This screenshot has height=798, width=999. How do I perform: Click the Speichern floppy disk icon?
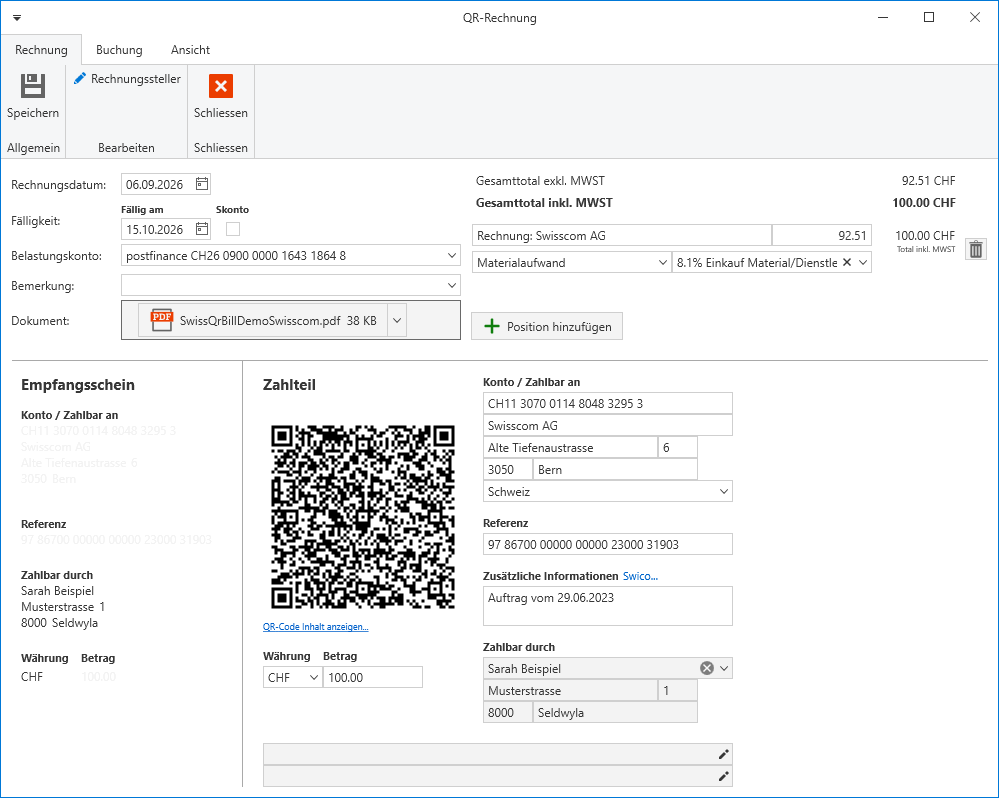pyautogui.click(x=32, y=86)
